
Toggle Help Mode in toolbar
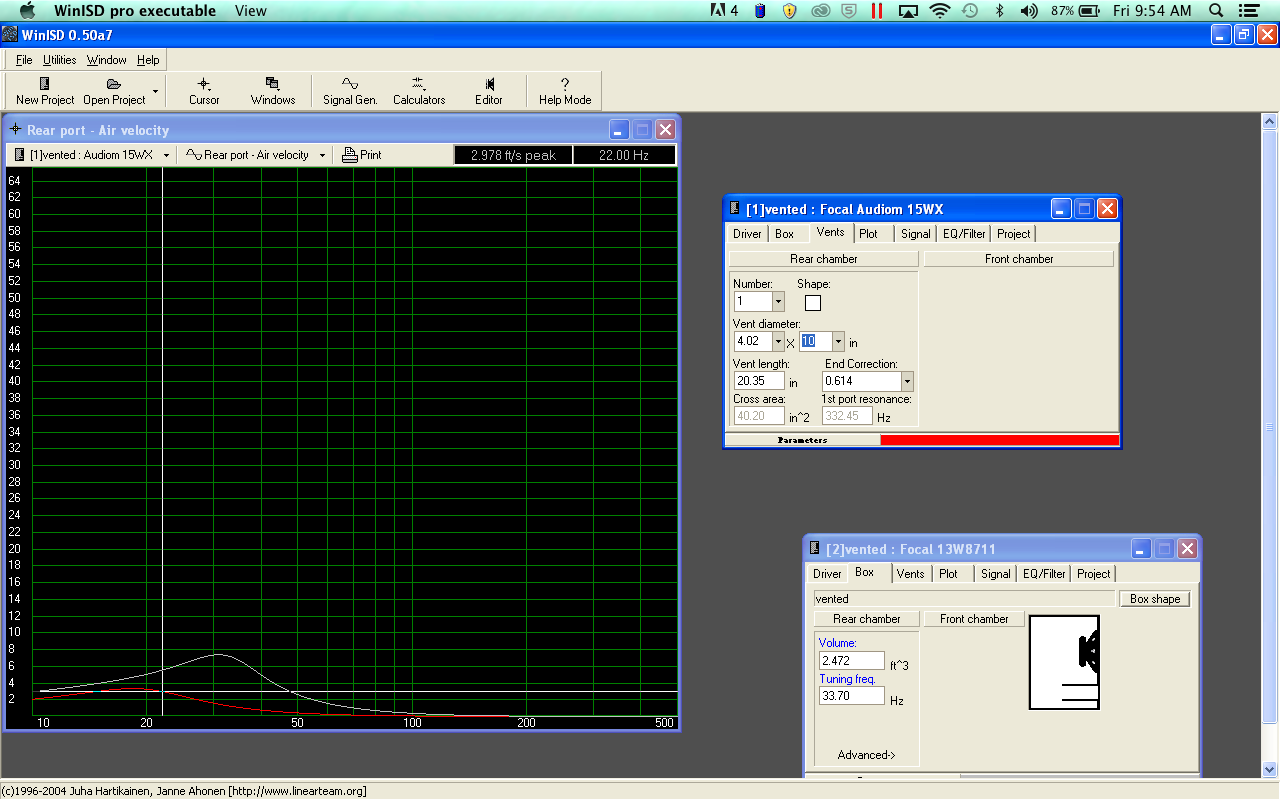coord(565,91)
